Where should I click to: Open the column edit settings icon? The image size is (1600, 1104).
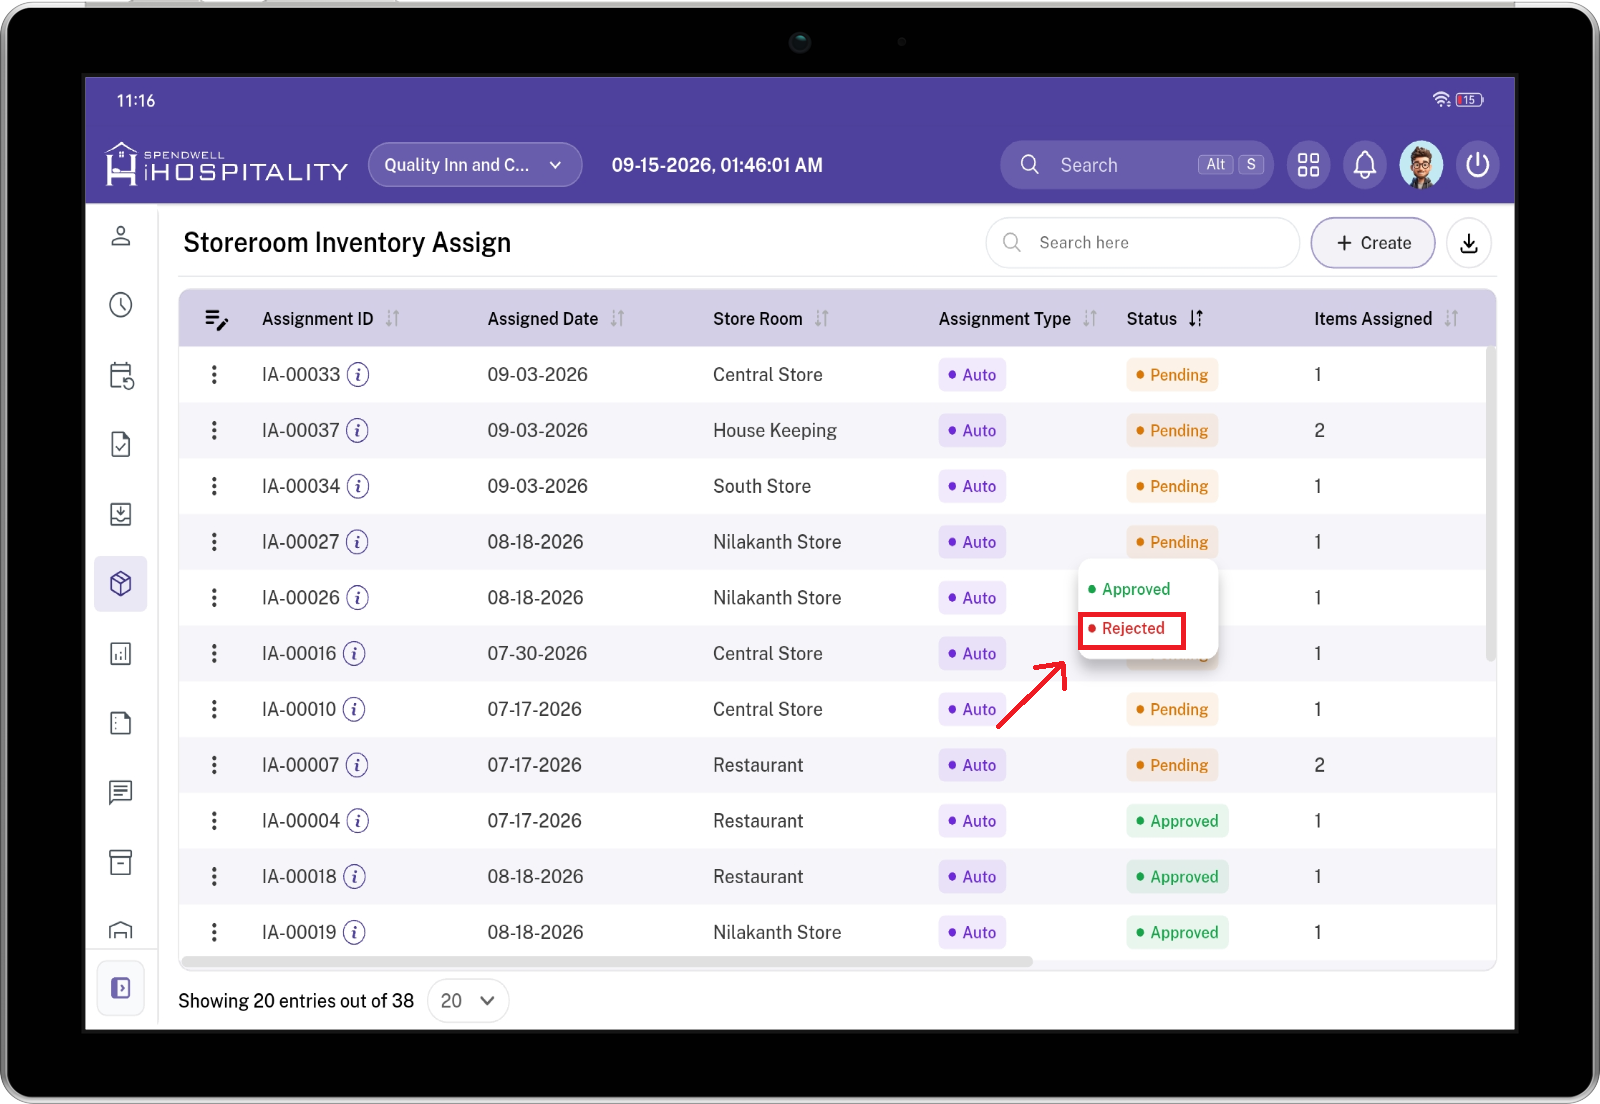[x=216, y=319]
